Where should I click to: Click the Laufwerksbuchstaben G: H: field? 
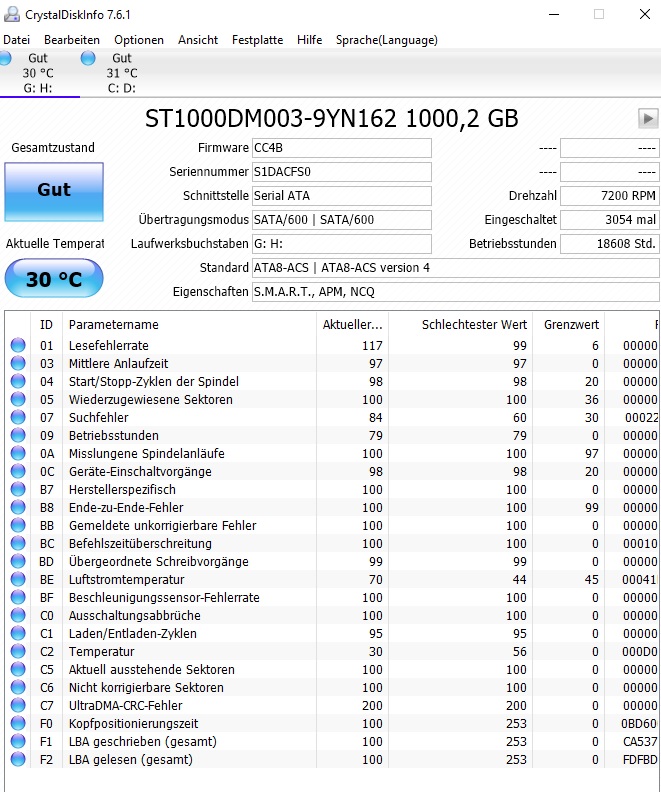pos(342,243)
